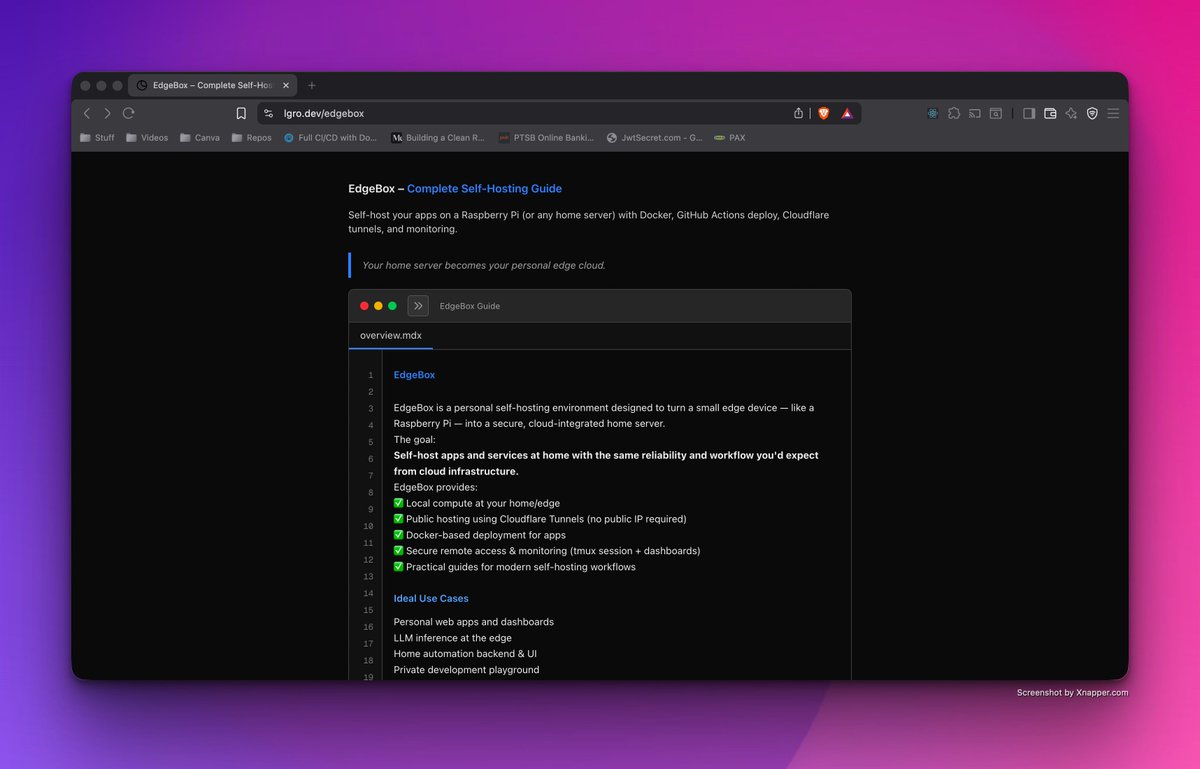The image size is (1200, 769).
Task: Select the overview.mdx file tab
Action: [x=391, y=336]
